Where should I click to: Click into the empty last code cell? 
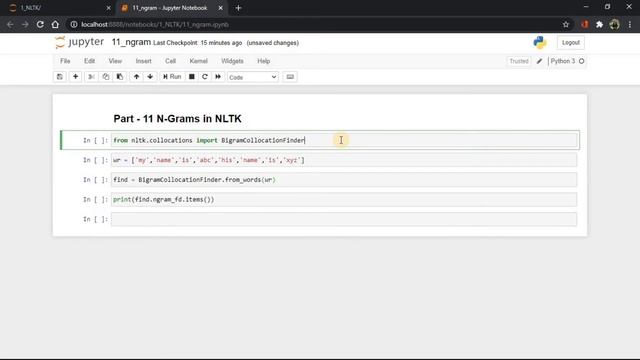(344, 219)
